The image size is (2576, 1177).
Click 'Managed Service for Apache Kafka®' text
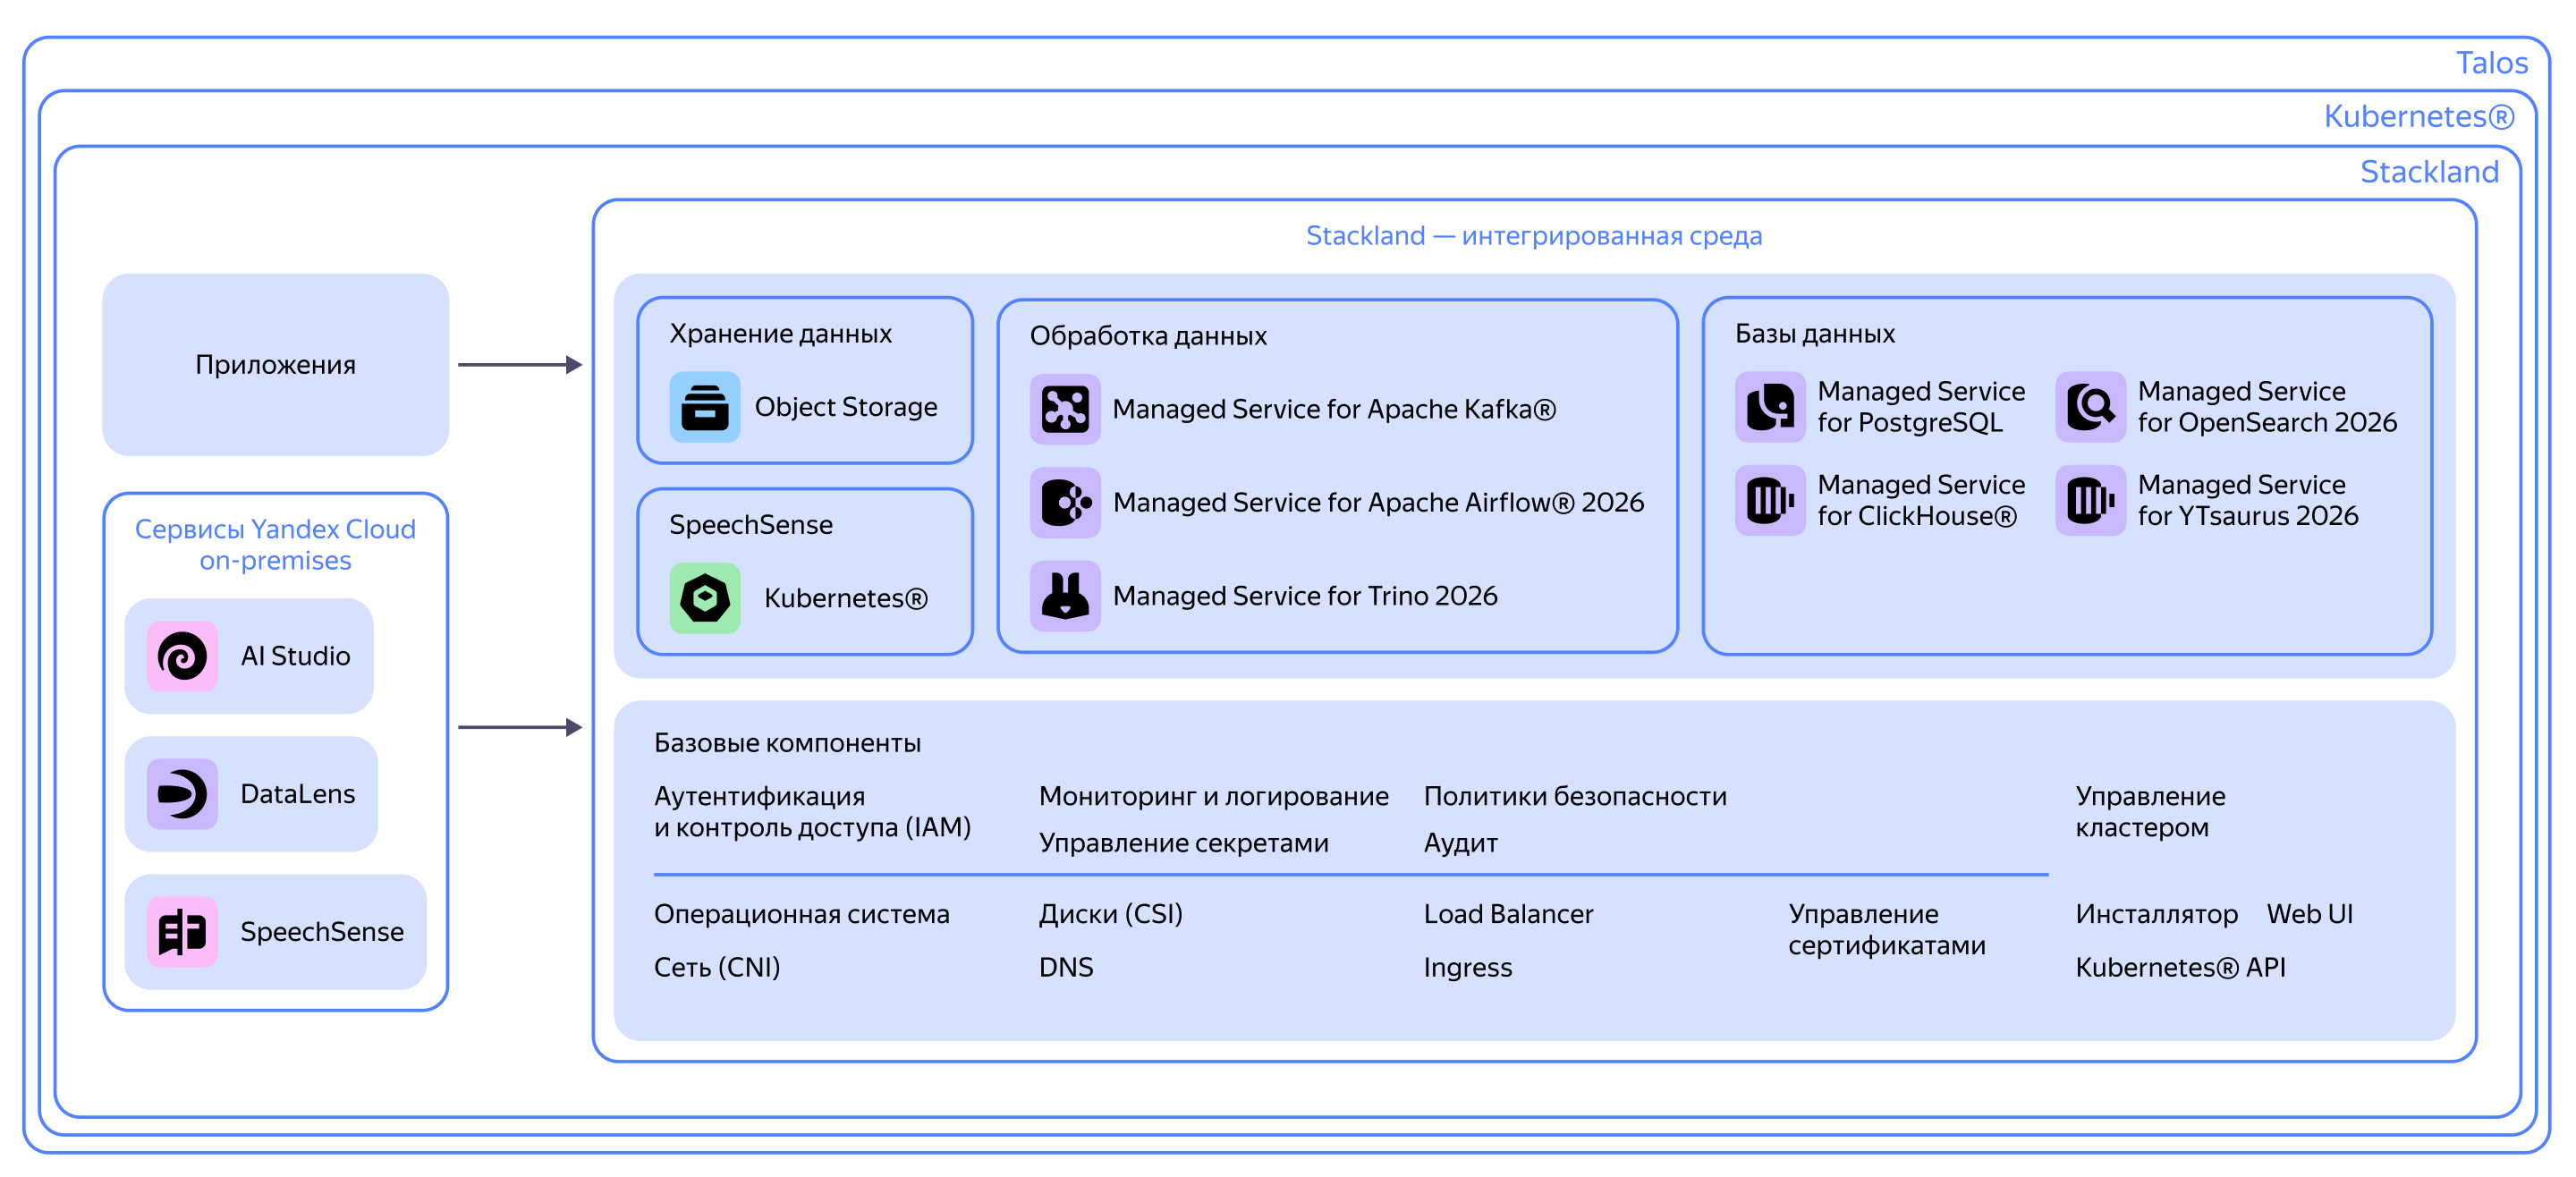click(x=1334, y=409)
